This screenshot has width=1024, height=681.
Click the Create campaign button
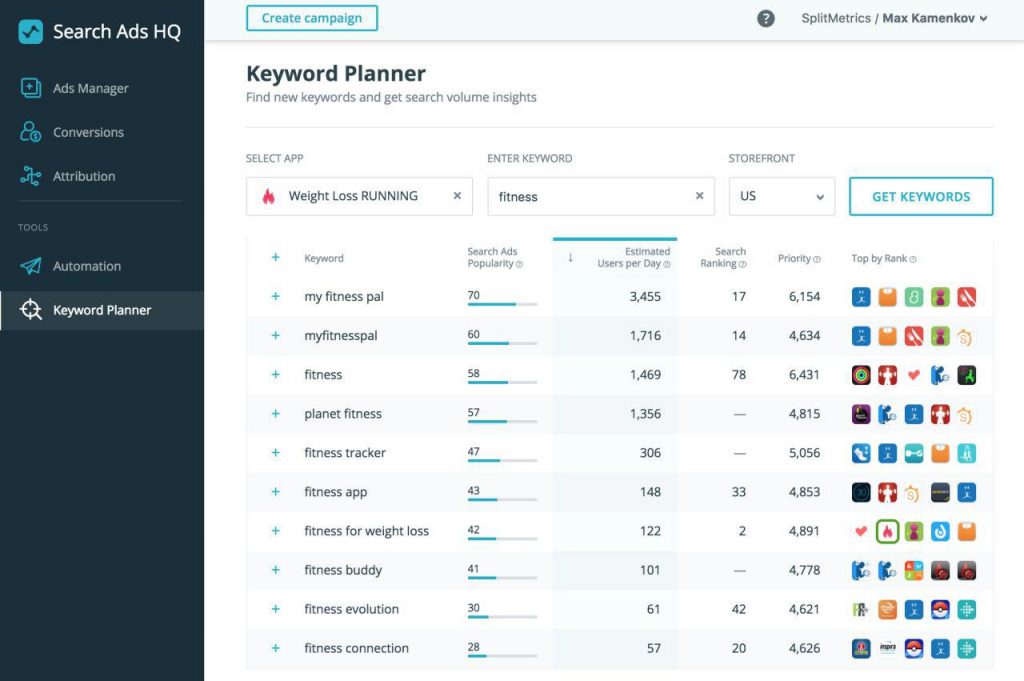[x=311, y=18]
